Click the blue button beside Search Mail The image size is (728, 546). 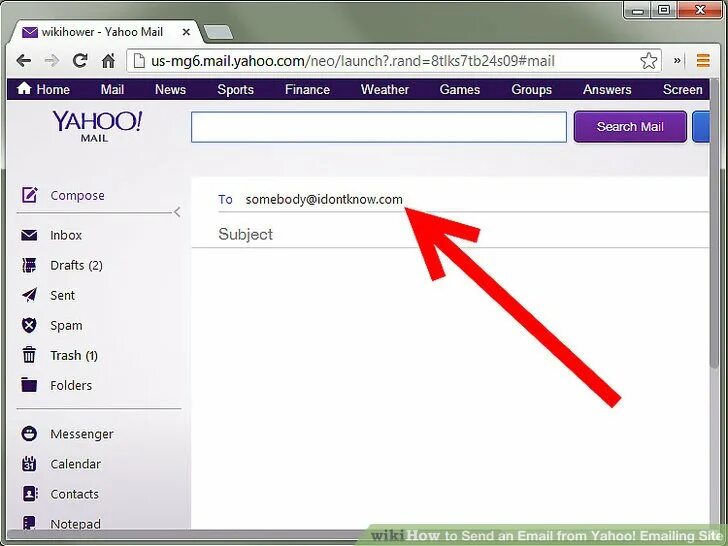click(701, 127)
